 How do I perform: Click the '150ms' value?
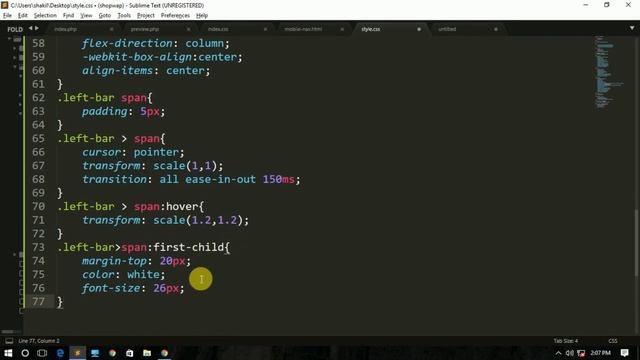[x=278, y=179]
